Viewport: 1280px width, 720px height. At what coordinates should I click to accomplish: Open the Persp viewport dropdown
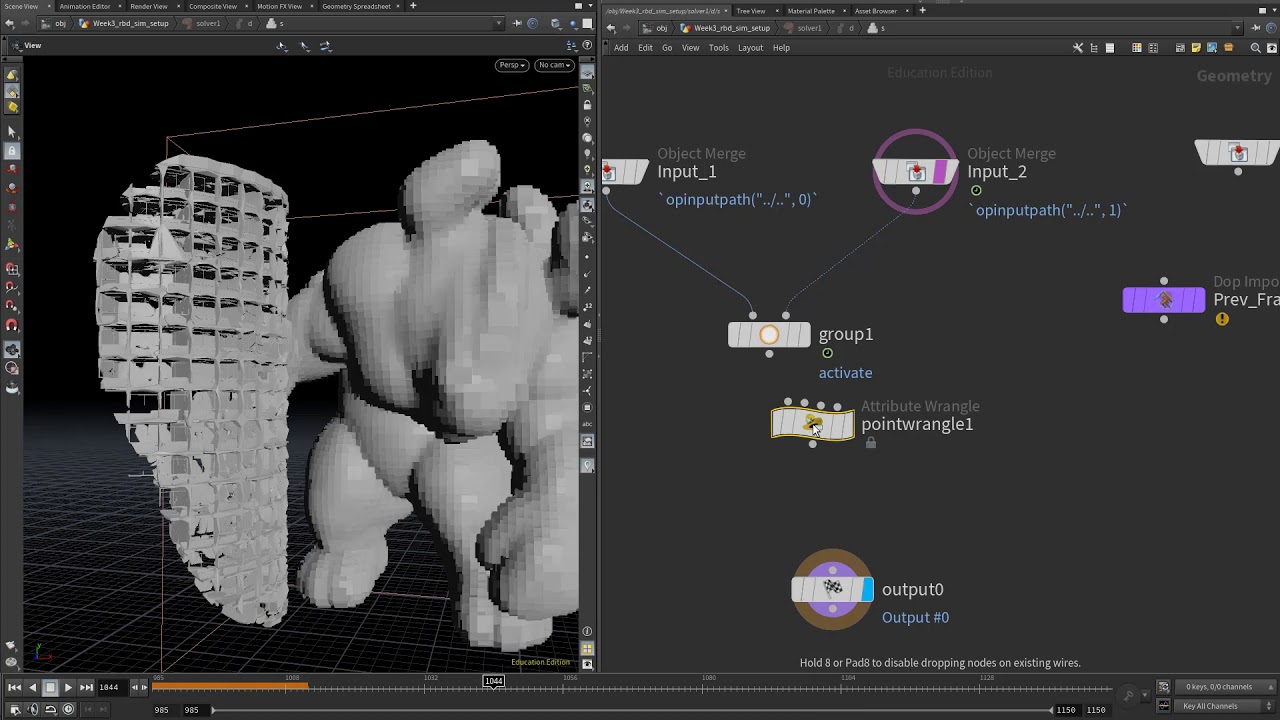[511, 65]
